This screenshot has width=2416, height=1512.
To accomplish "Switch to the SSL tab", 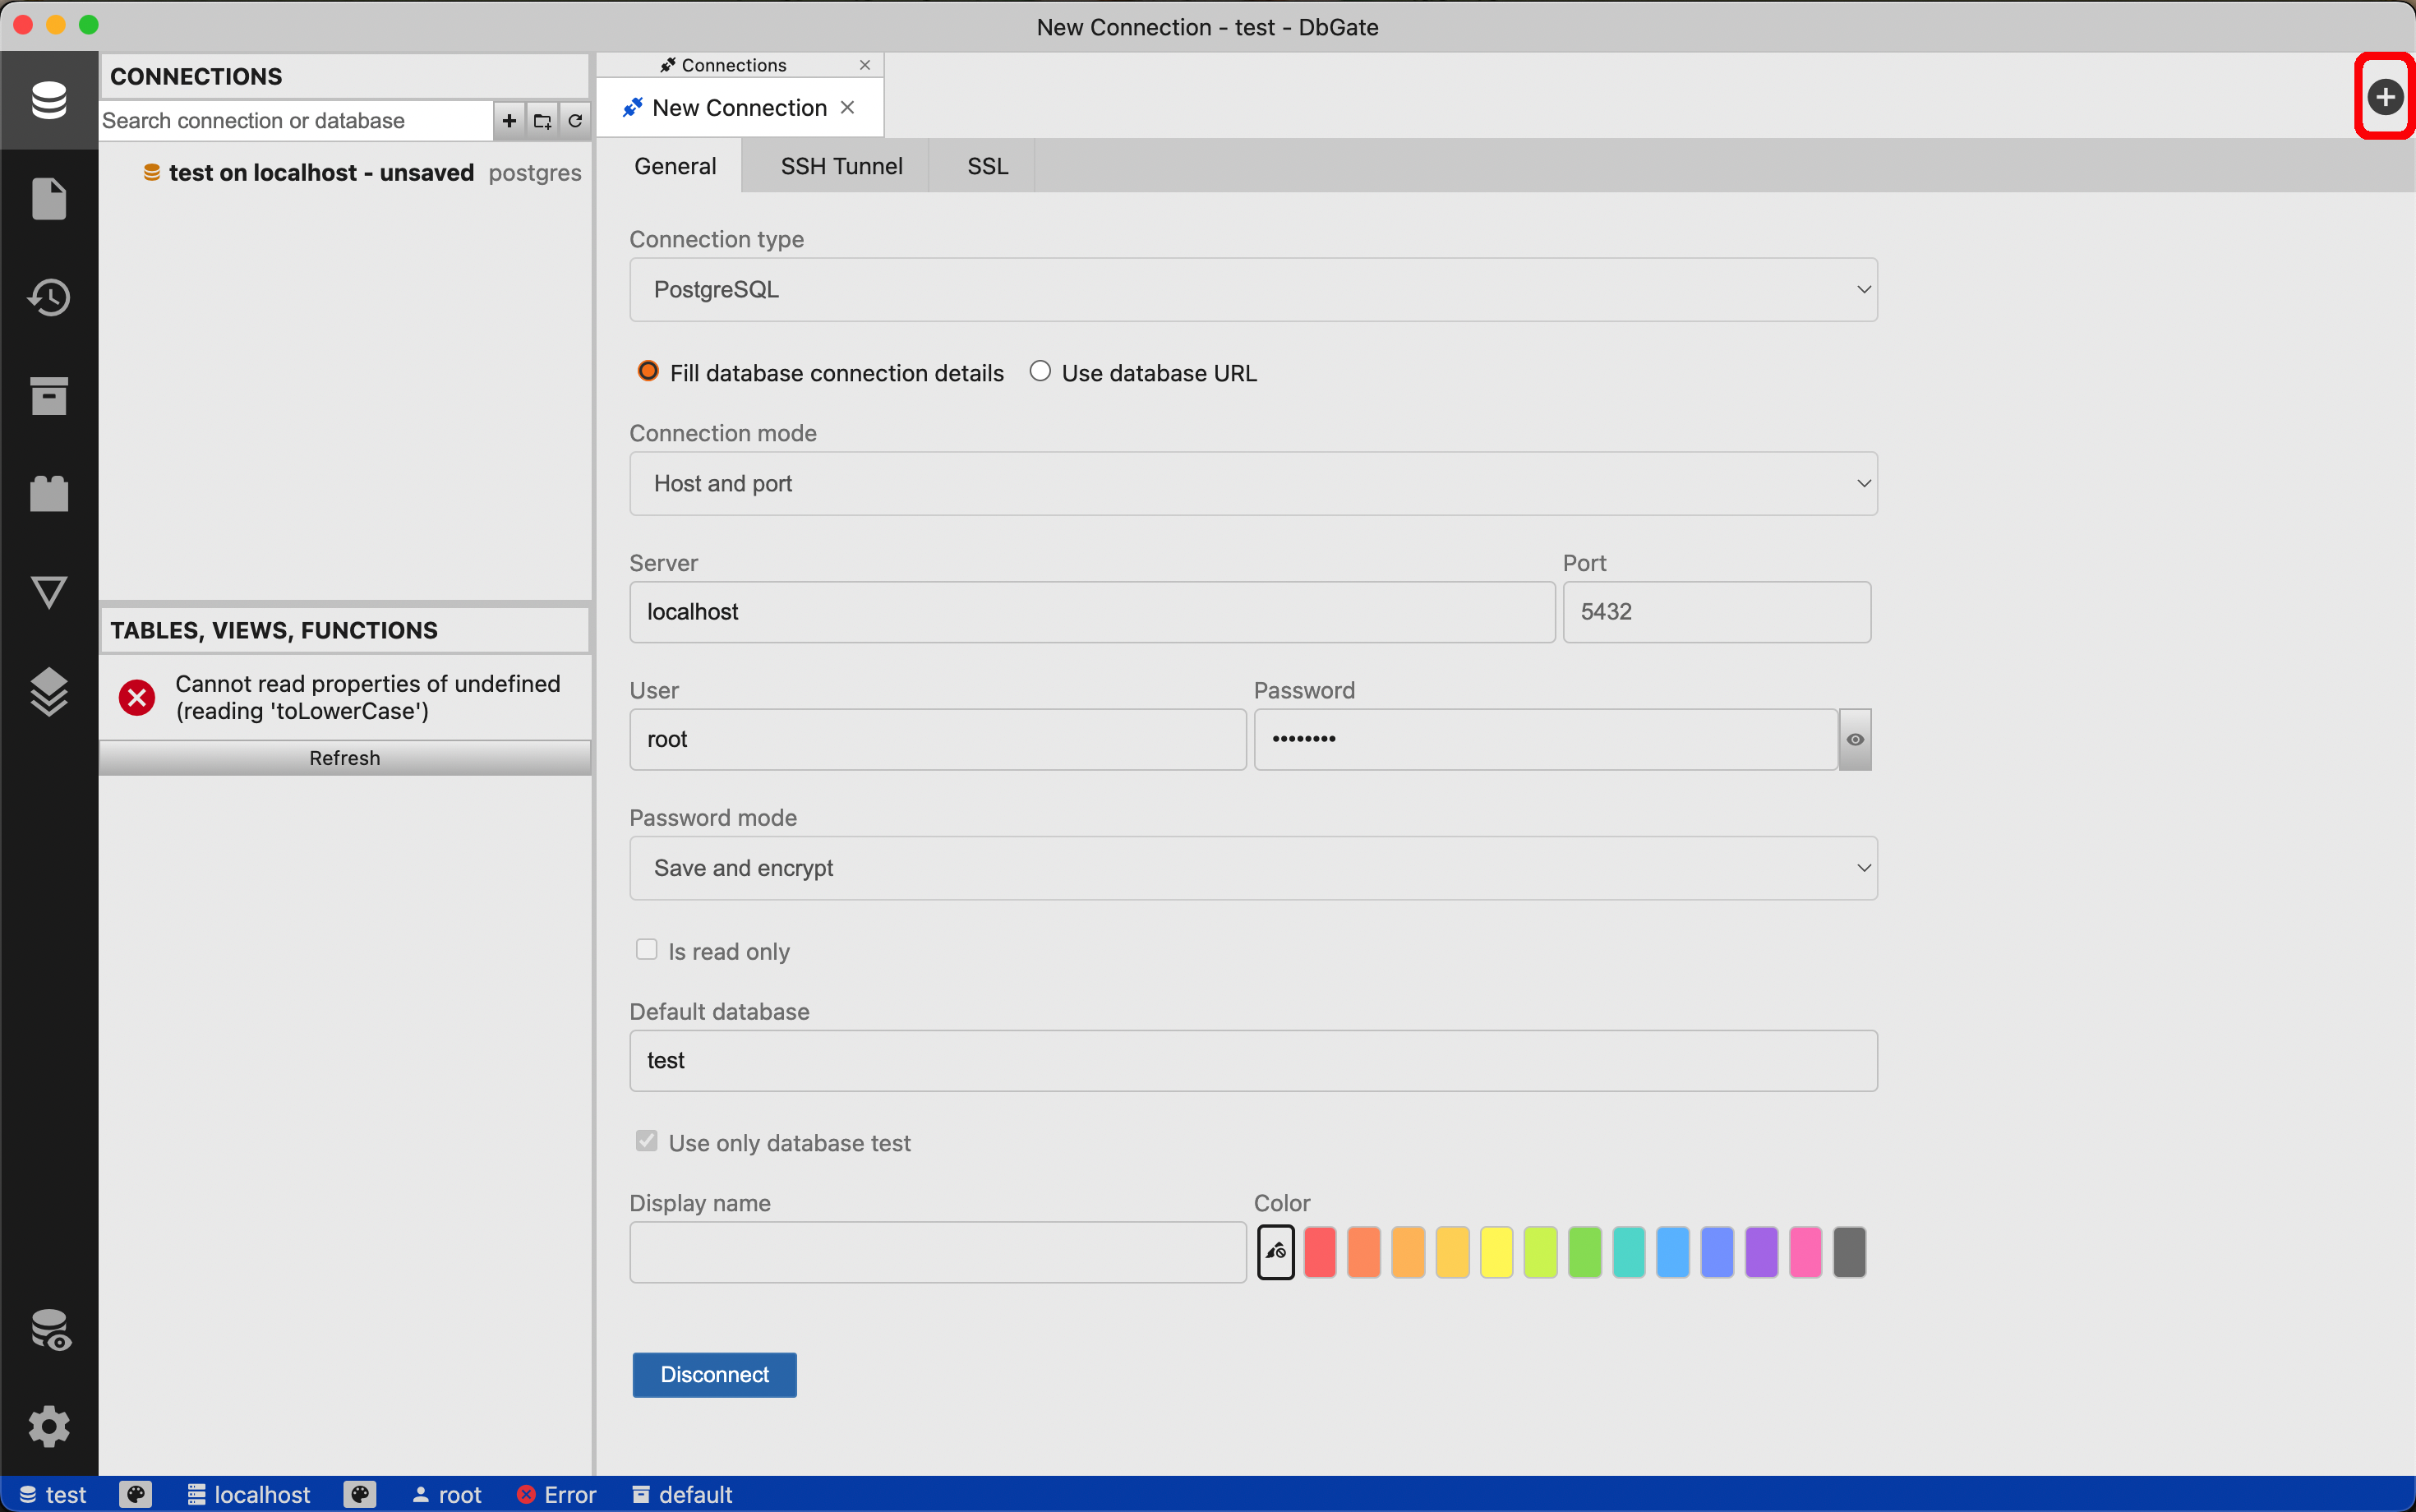I will [x=986, y=165].
